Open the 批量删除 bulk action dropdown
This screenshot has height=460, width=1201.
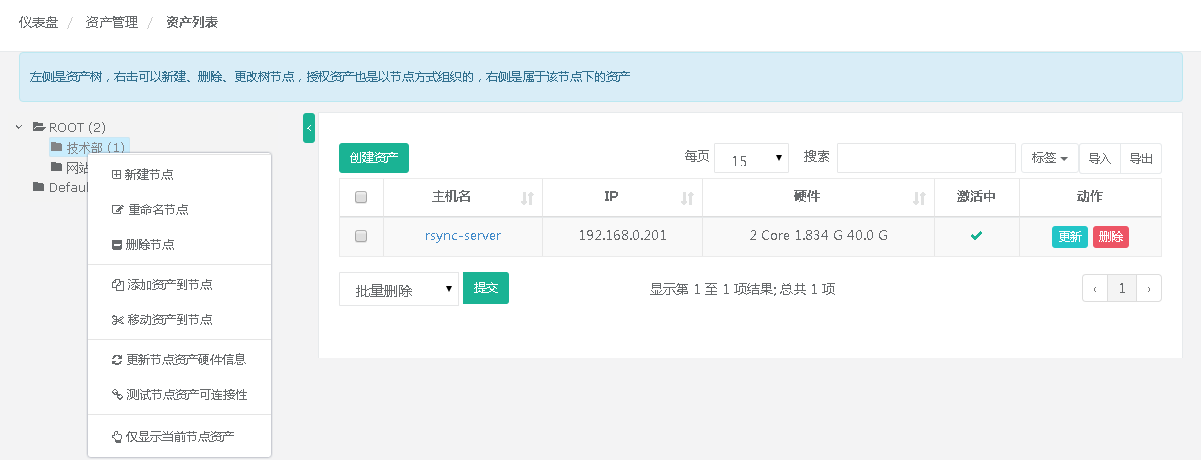point(399,289)
